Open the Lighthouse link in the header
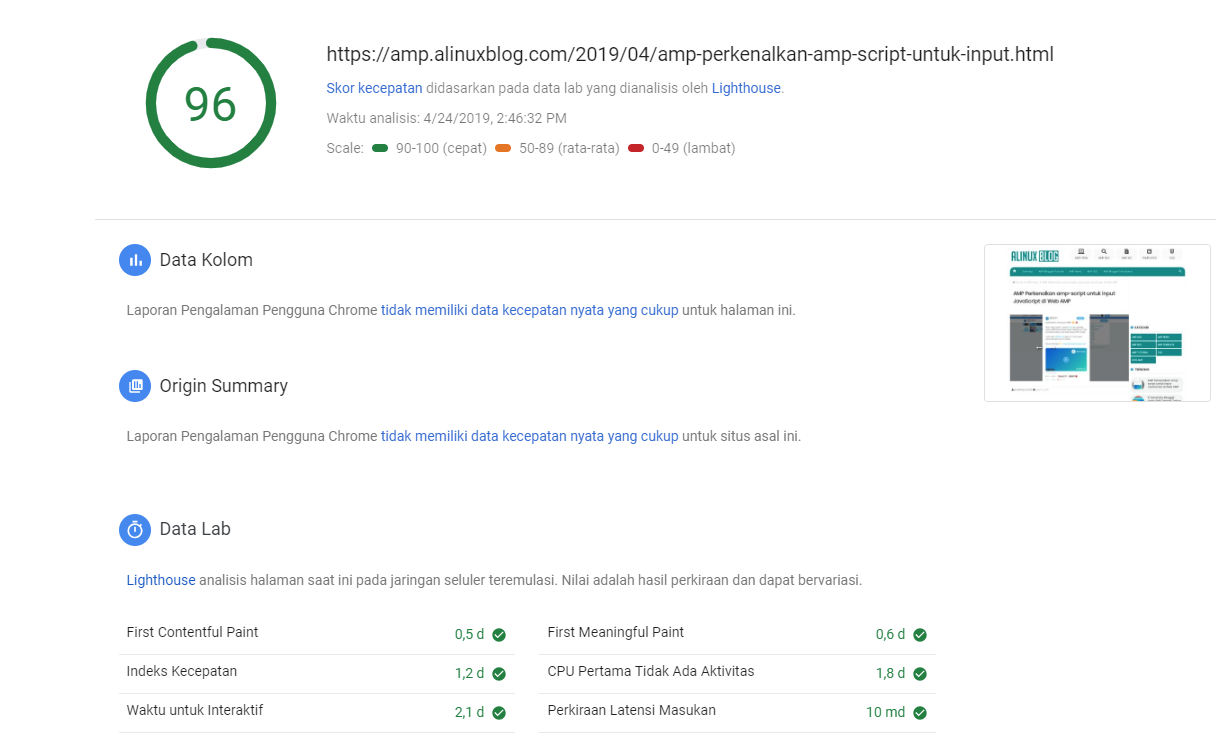Image resolution: width=1216 pixels, height=734 pixels. [x=746, y=88]
